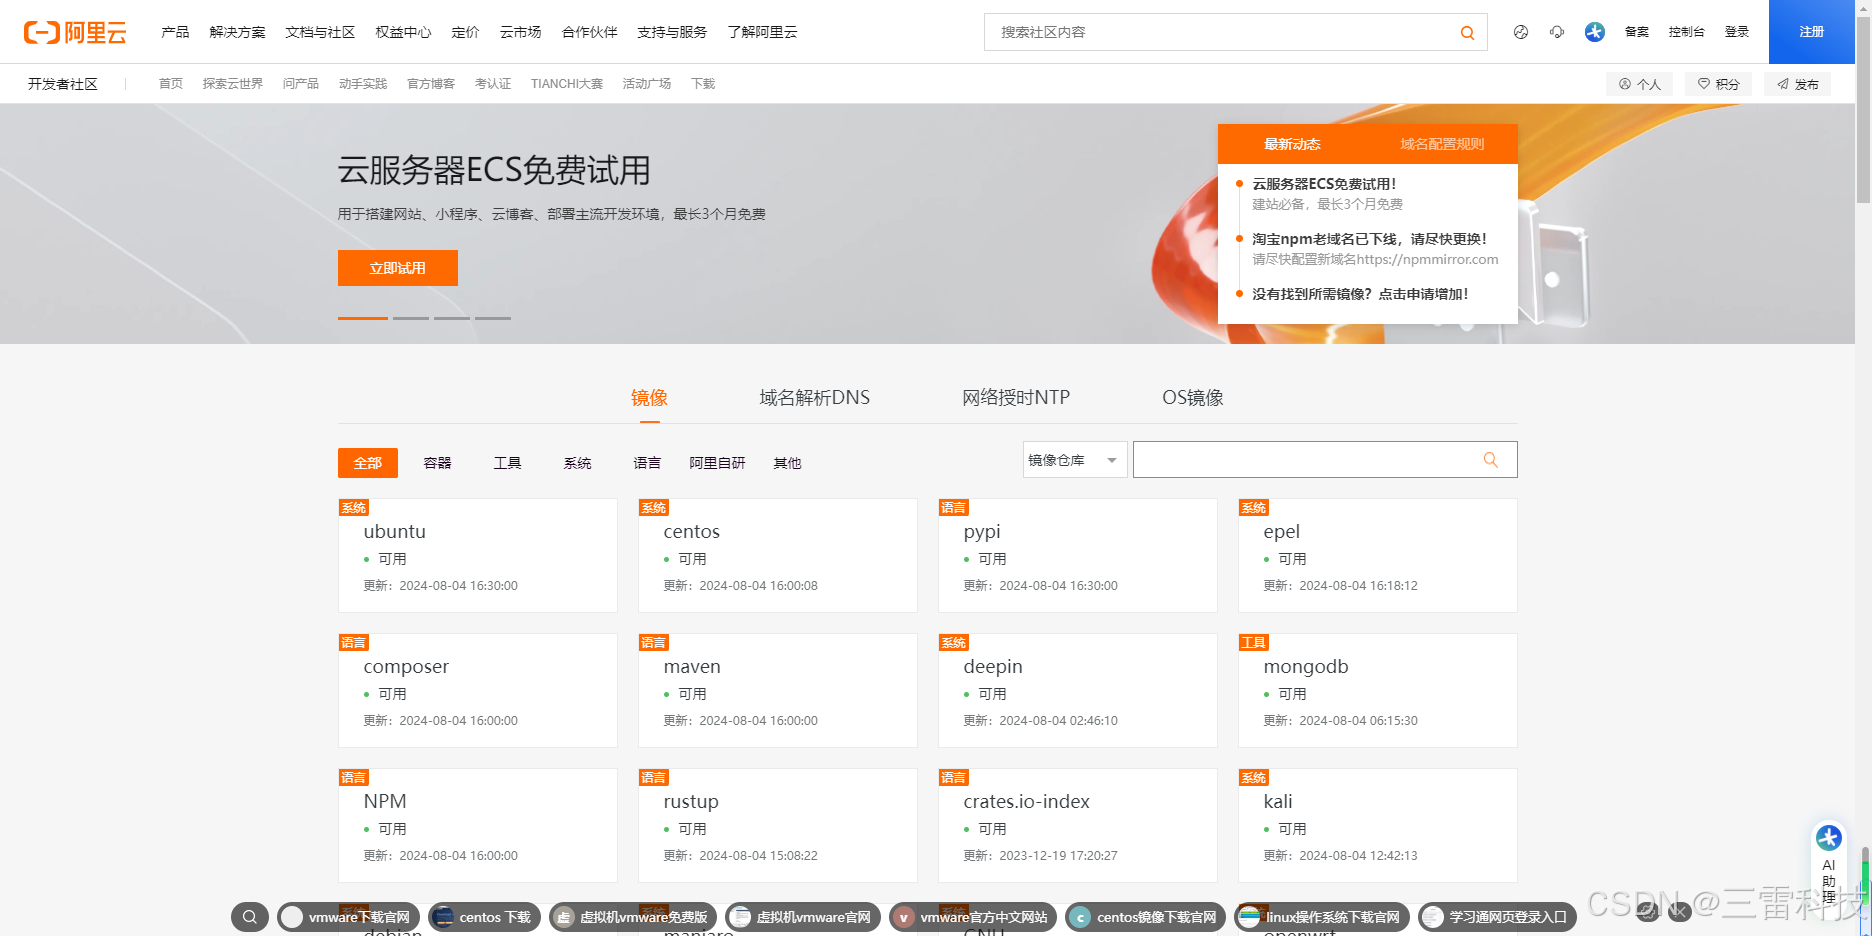Filter mirrors by 系统
Viewport: 1872px width, 936px height.
578,463
